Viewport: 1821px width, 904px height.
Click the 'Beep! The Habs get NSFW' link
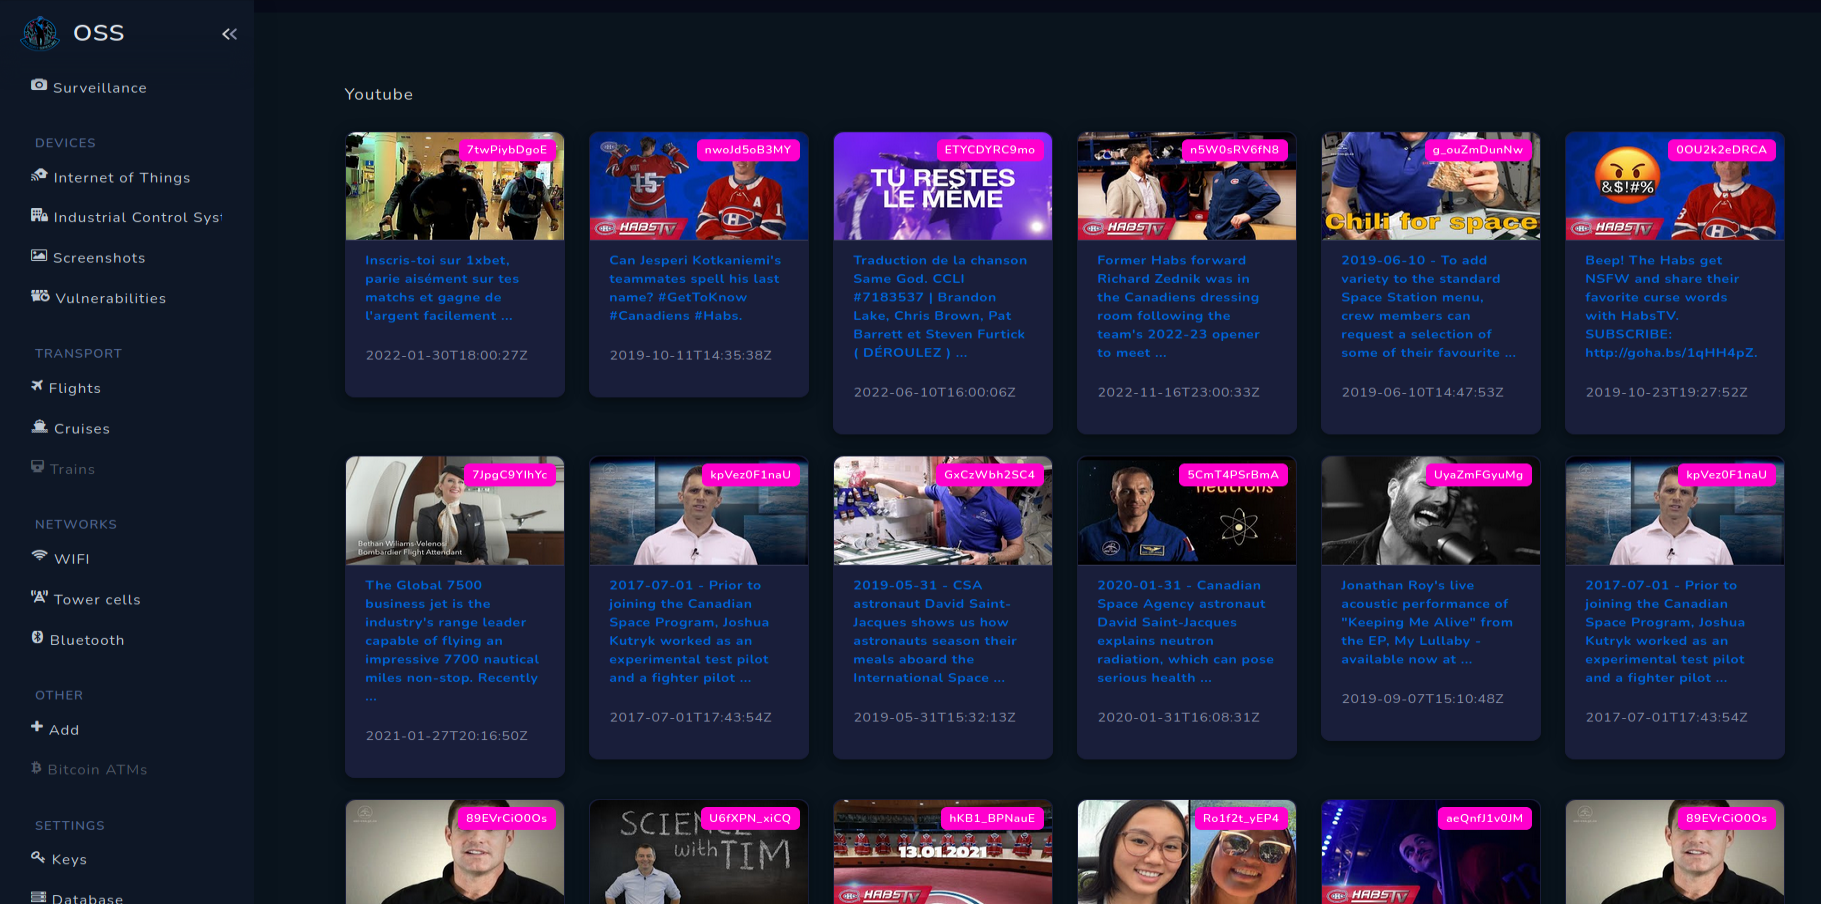pos(1671,306)
